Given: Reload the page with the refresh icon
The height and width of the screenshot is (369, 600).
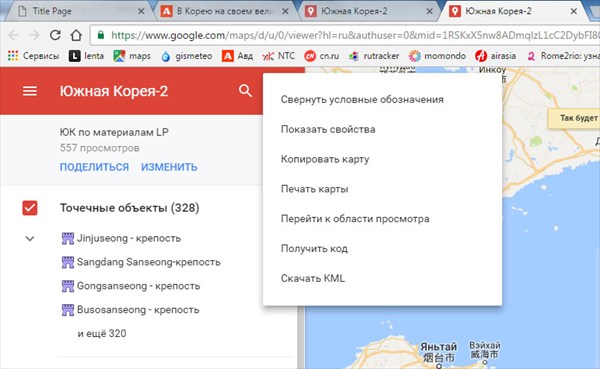Looking at the screenshot, I should coord(55,35).
